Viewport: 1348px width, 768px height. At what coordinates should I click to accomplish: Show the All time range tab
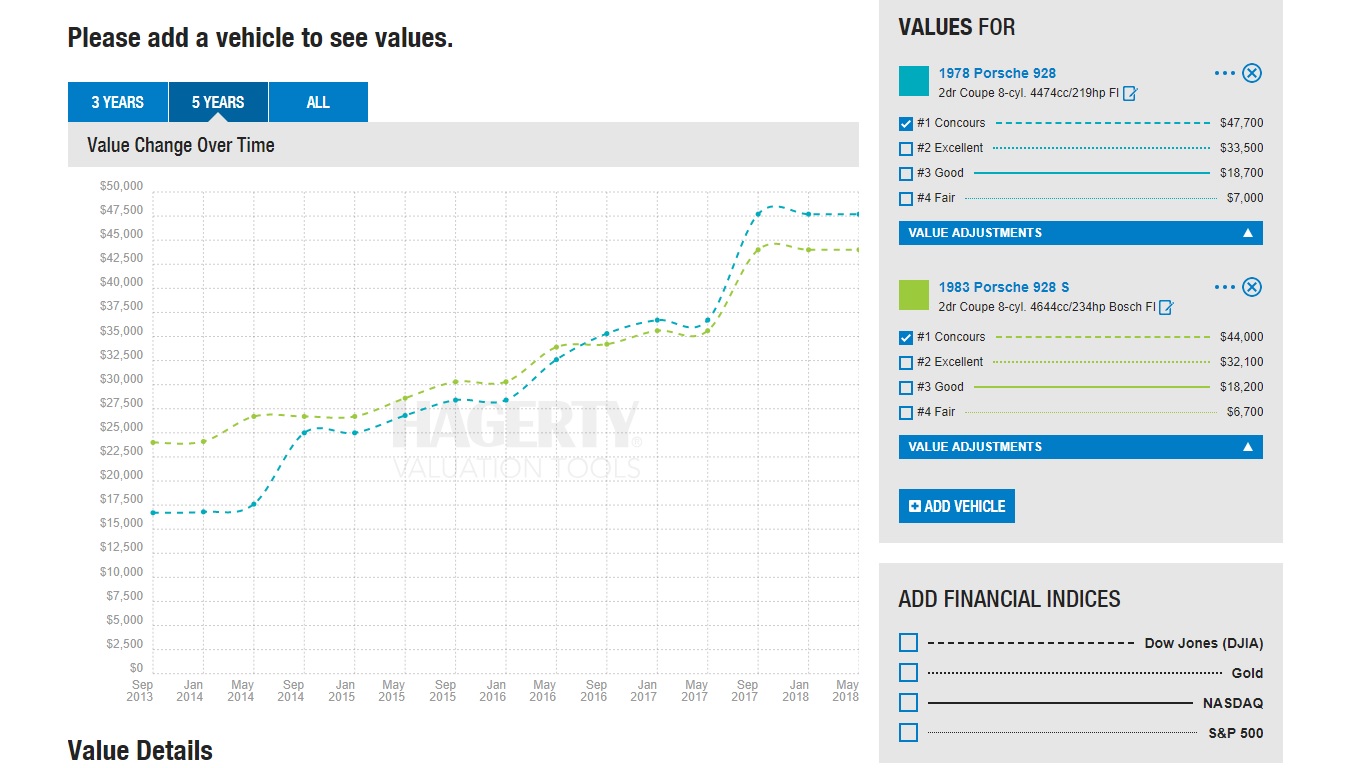pos(318,102)
